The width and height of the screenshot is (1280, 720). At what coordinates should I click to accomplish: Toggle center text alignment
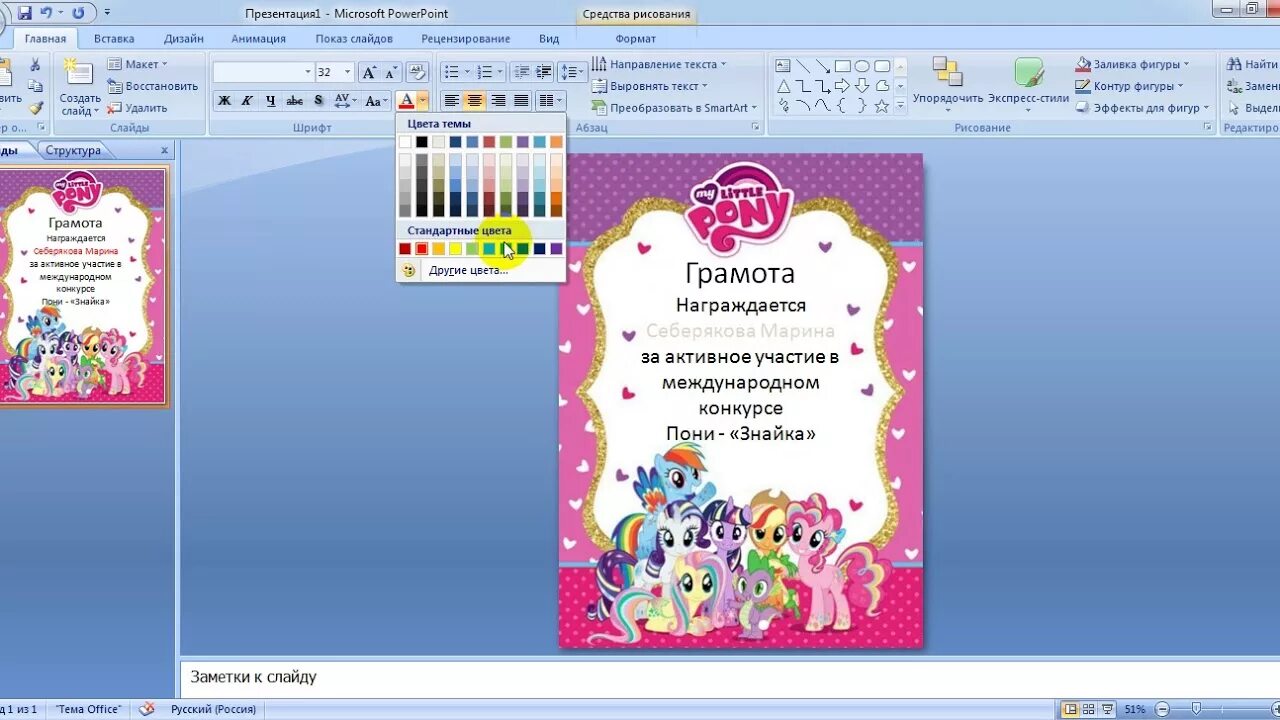click(x=475, y=101)
